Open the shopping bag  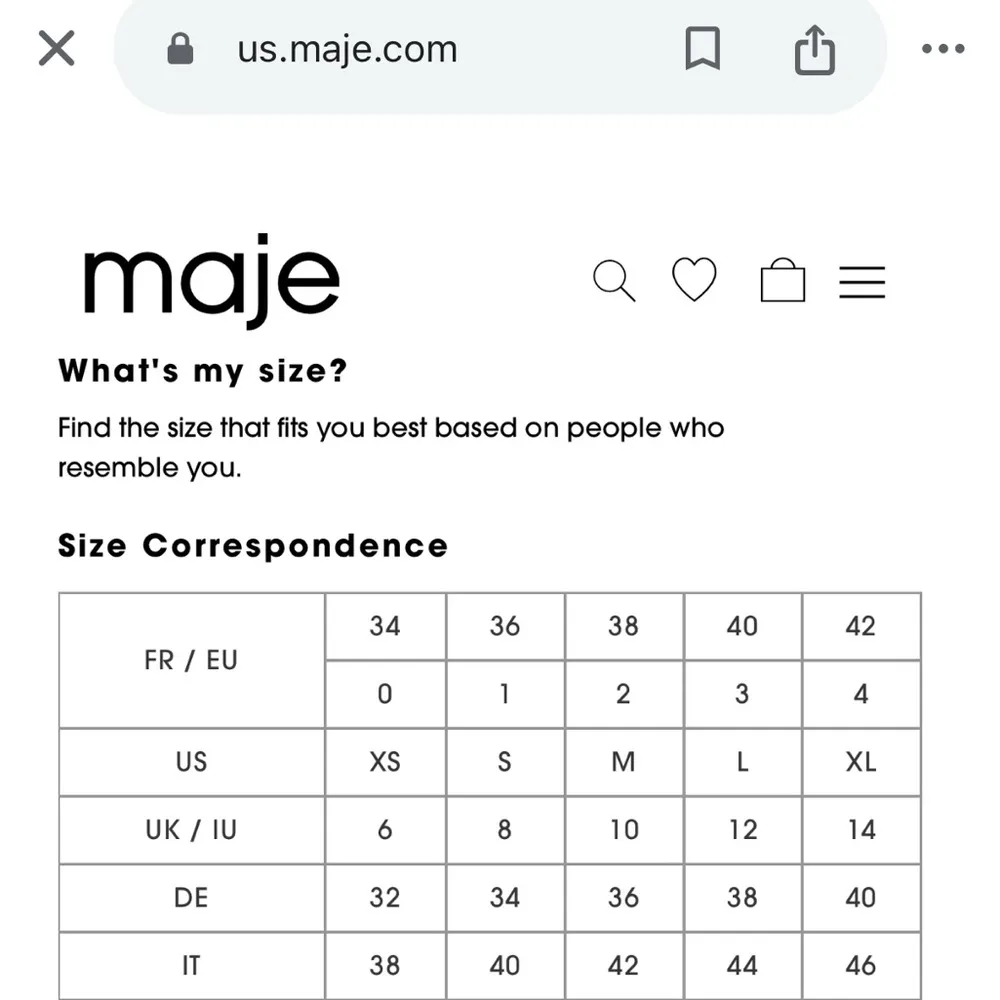coord(782,281)
